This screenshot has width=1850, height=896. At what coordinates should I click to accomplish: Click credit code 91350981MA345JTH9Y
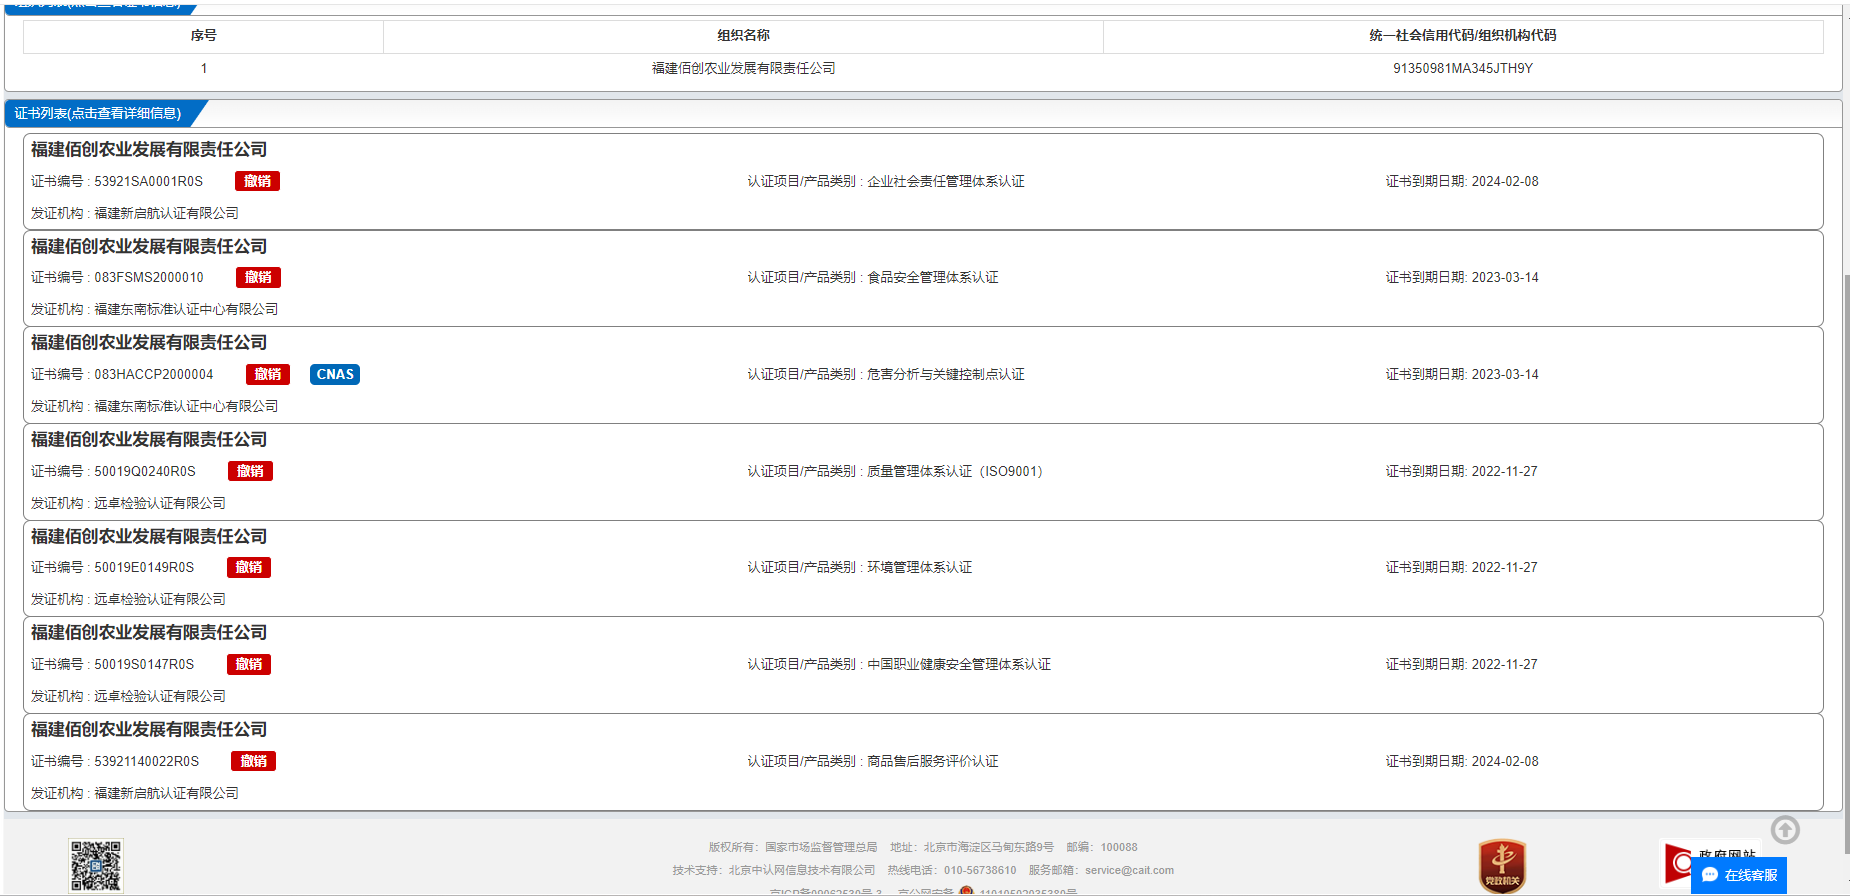pyautogui.click(x=1463, y=68)
